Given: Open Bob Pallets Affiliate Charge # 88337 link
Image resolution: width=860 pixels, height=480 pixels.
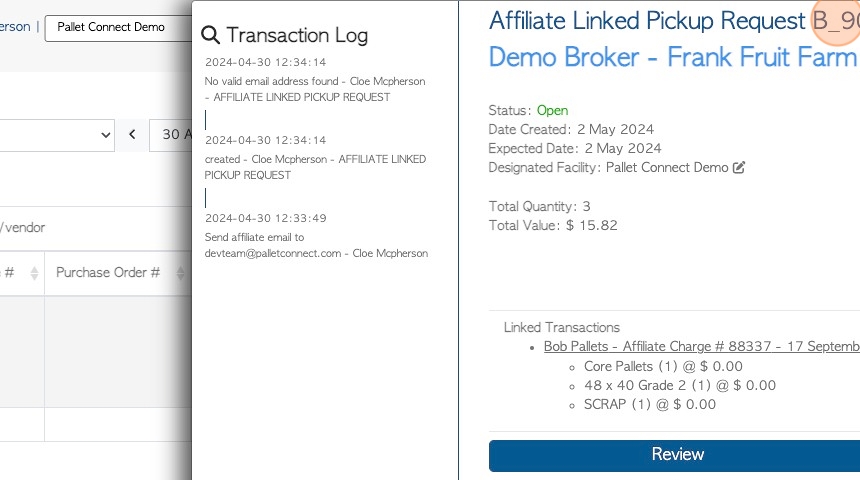Looking at the screenshot, I should pyautogui.click(x=701, y=347).
